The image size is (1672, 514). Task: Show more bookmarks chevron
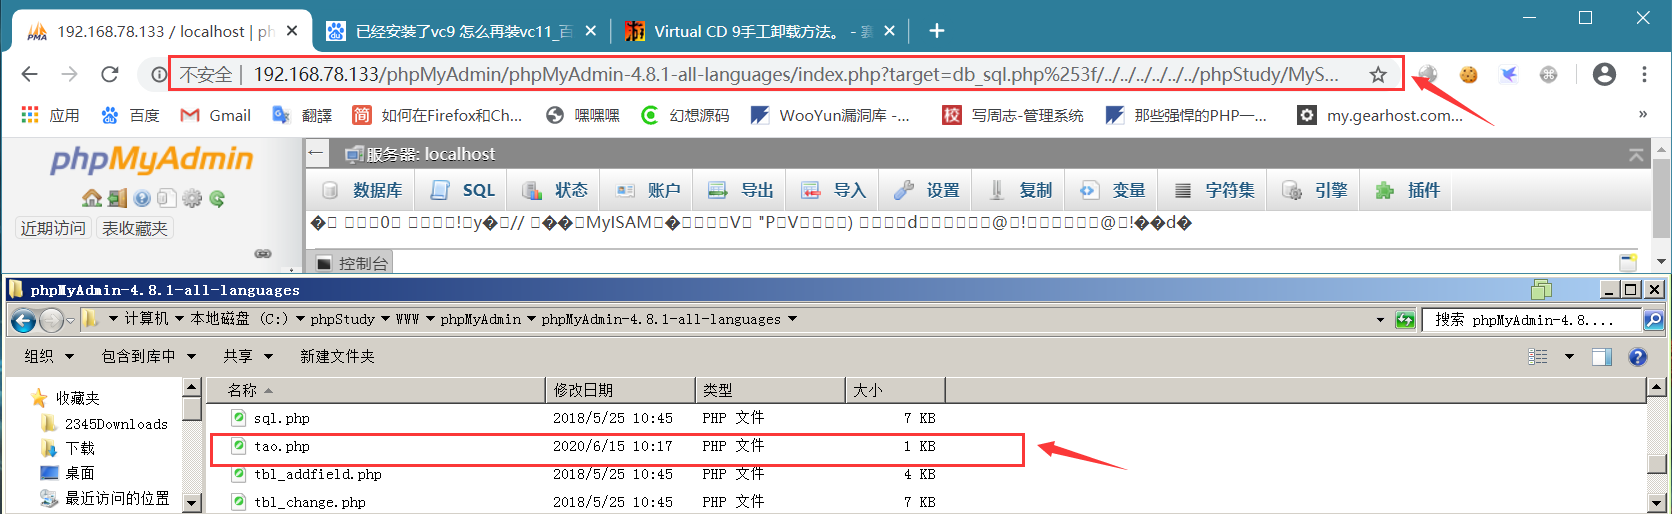[1642, 115]
